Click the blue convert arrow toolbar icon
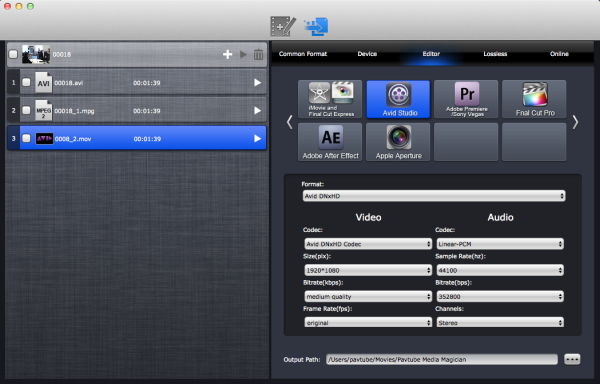 316,27
